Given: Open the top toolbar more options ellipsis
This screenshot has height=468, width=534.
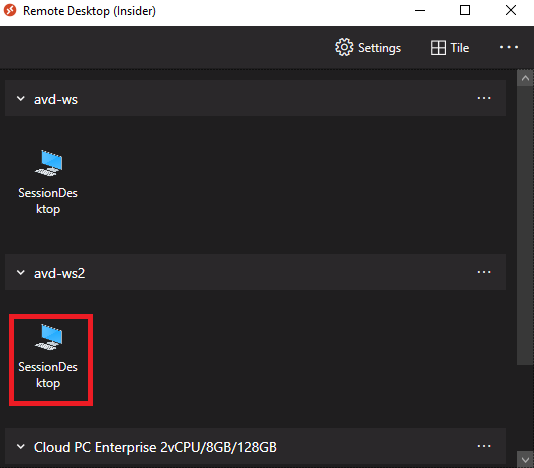Looking at the screenshot, I should 509,47.
